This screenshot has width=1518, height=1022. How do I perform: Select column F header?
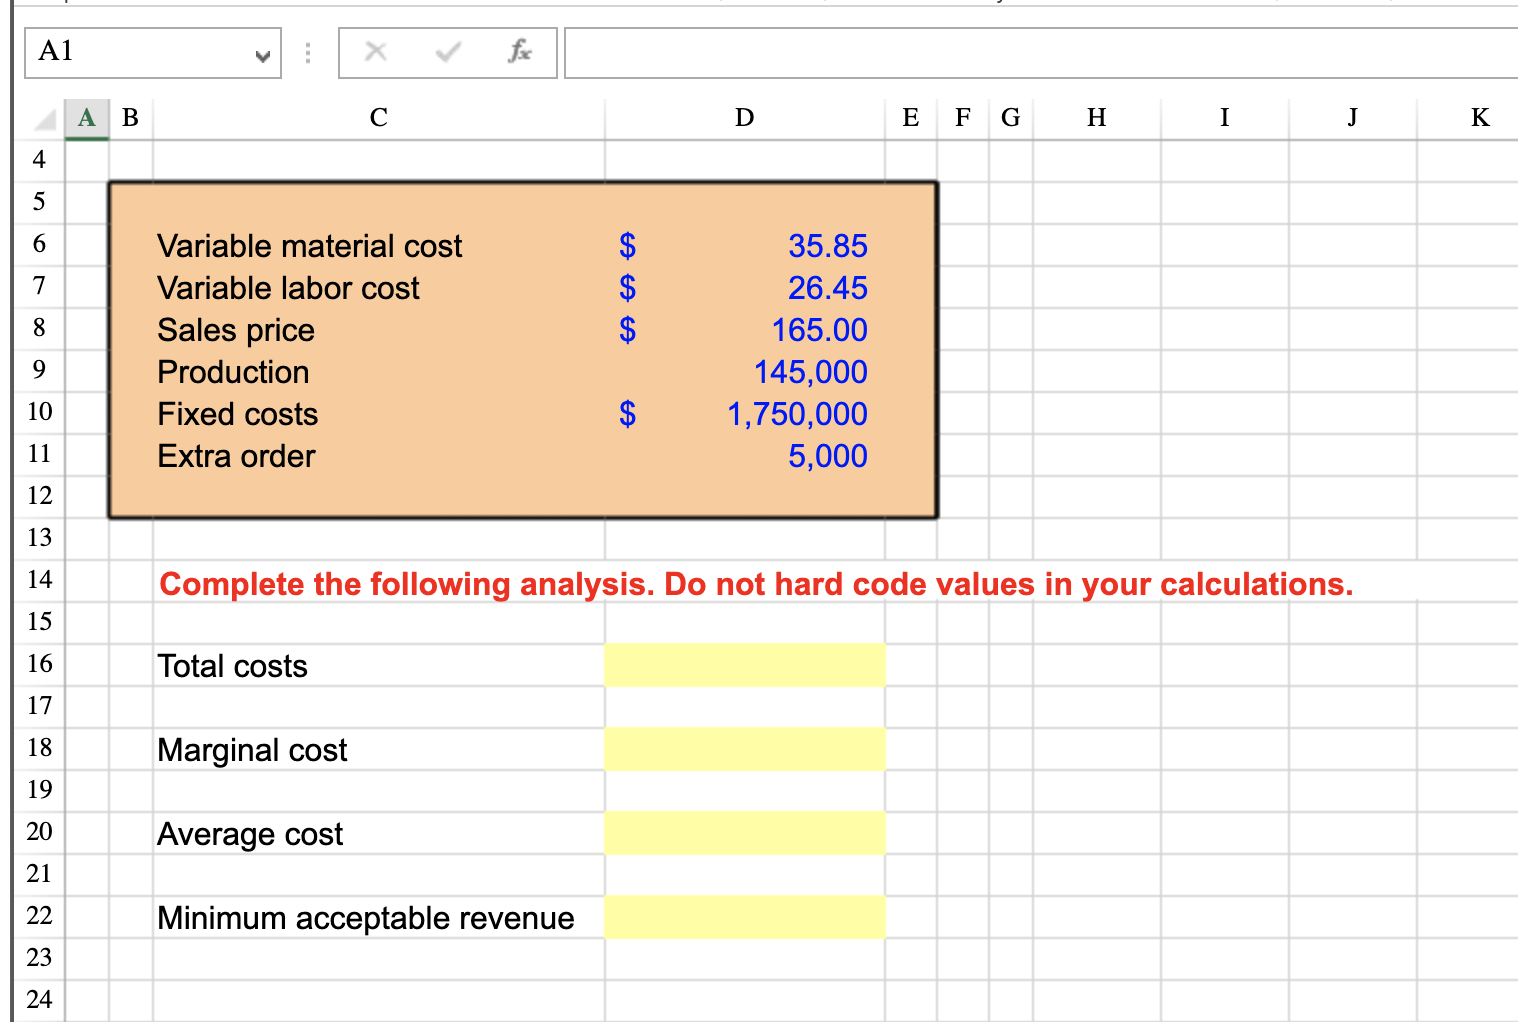coord(963,118)
